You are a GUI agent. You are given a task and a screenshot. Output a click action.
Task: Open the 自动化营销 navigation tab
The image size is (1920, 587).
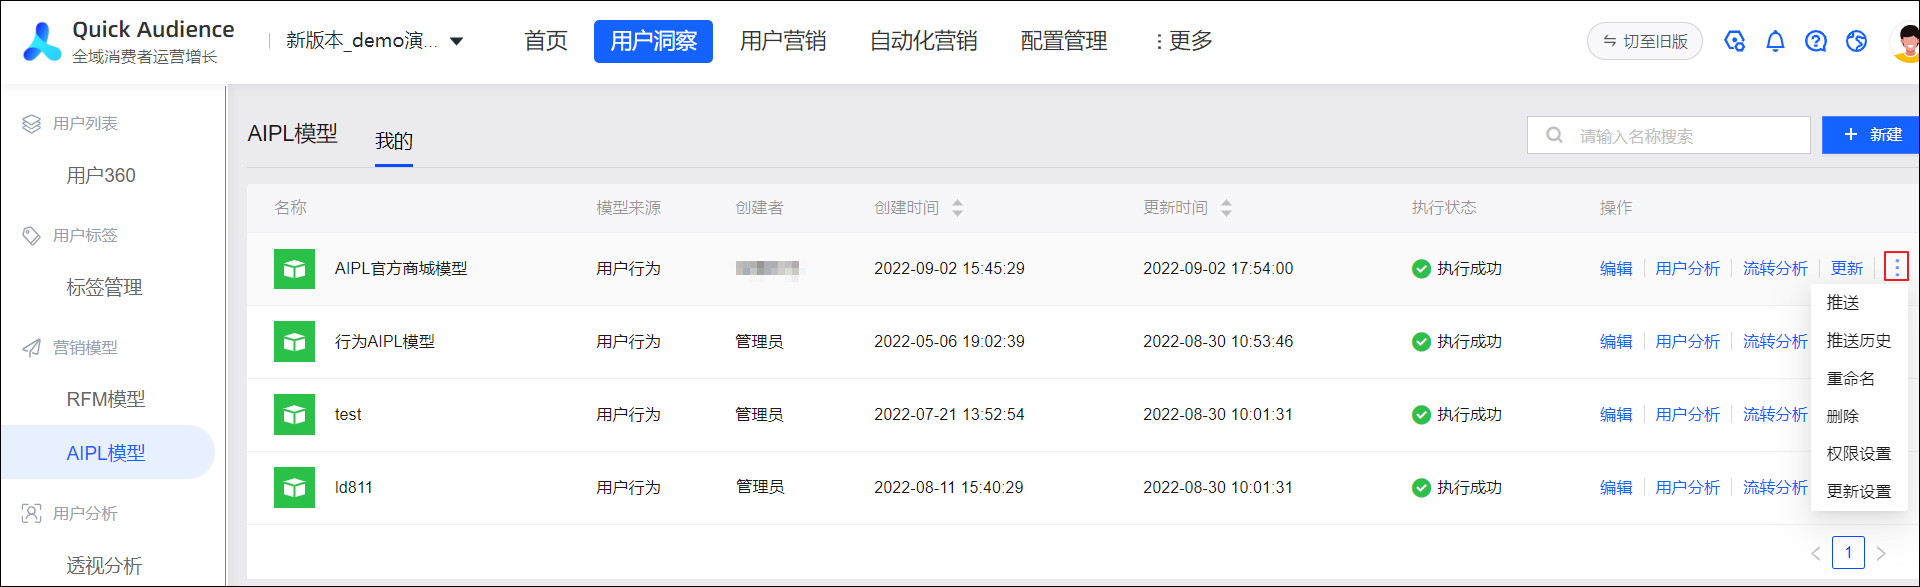tap(923, 41)
